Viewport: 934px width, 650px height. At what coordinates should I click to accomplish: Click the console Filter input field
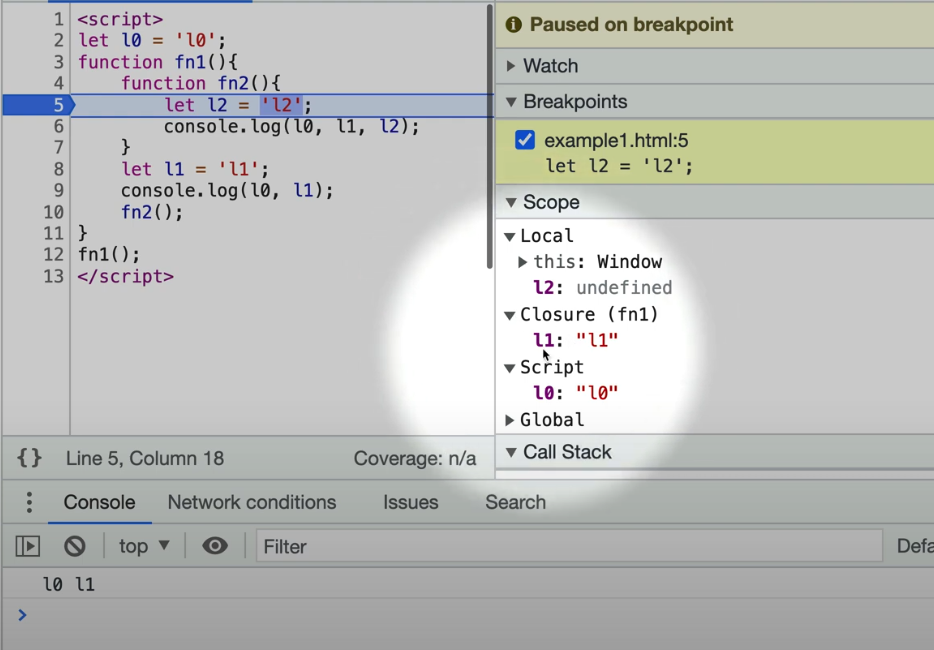(x=569, y=546)
